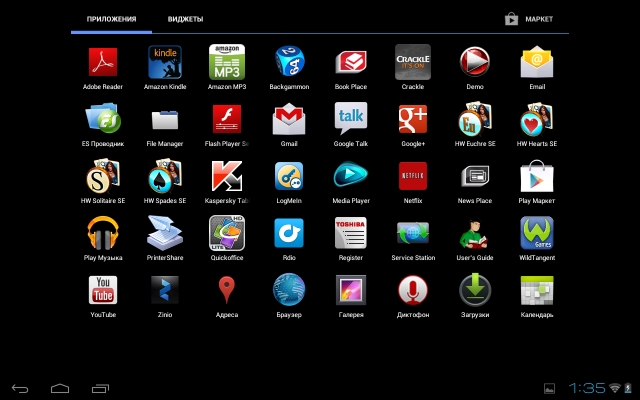Open the Adobe Reader app
Viewport: 640px width, 400px height.
(102, 63)
